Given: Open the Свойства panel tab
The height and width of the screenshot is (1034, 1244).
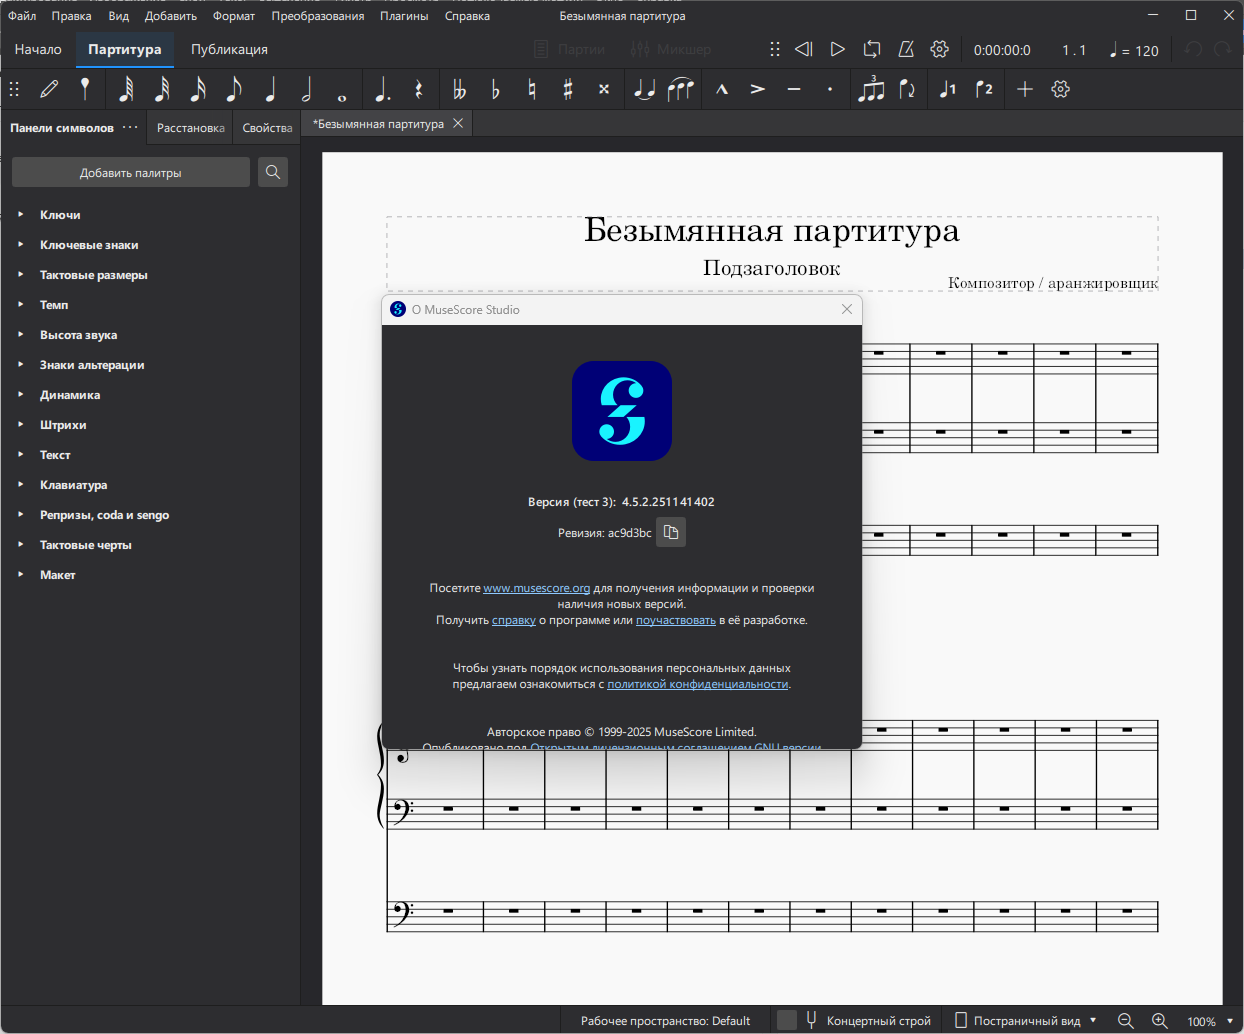Looking at the screenshot, I should [267, 128].
